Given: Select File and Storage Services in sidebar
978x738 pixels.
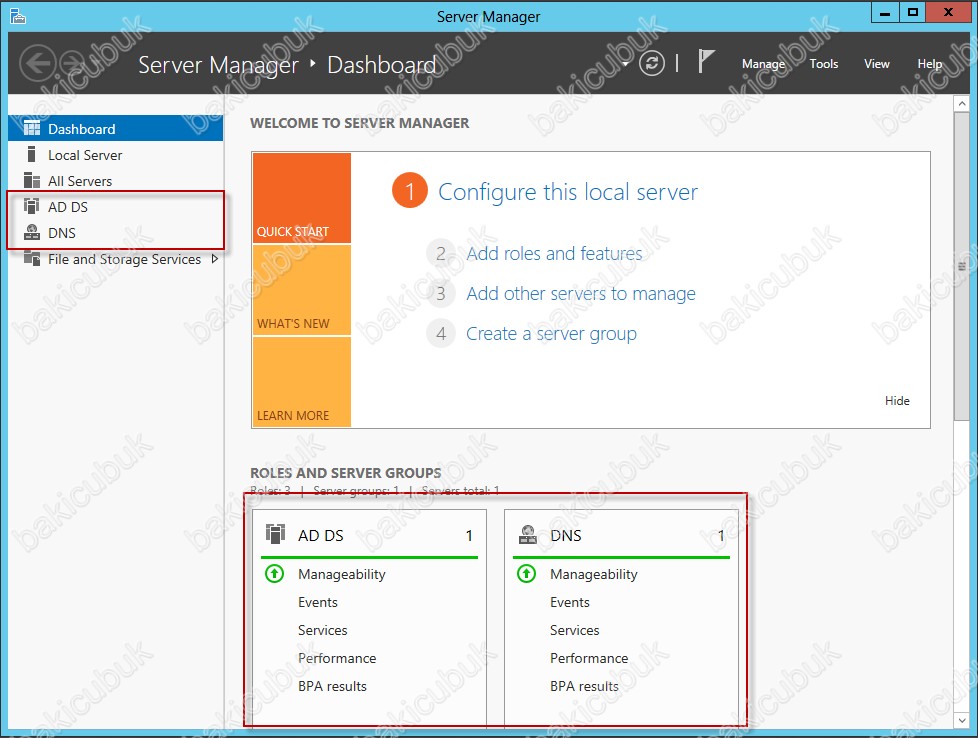Looking at the screenshot, I should point(115,259).
